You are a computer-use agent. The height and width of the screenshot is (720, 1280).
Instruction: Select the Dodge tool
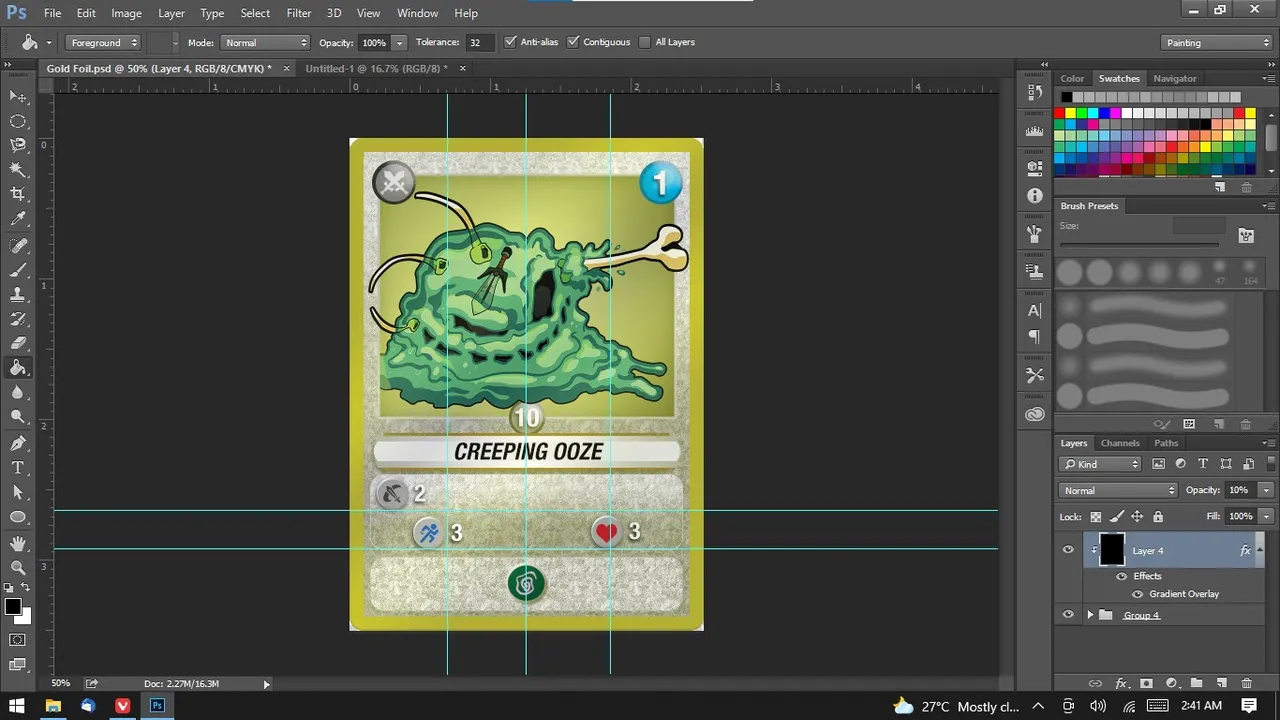point(18,417)
